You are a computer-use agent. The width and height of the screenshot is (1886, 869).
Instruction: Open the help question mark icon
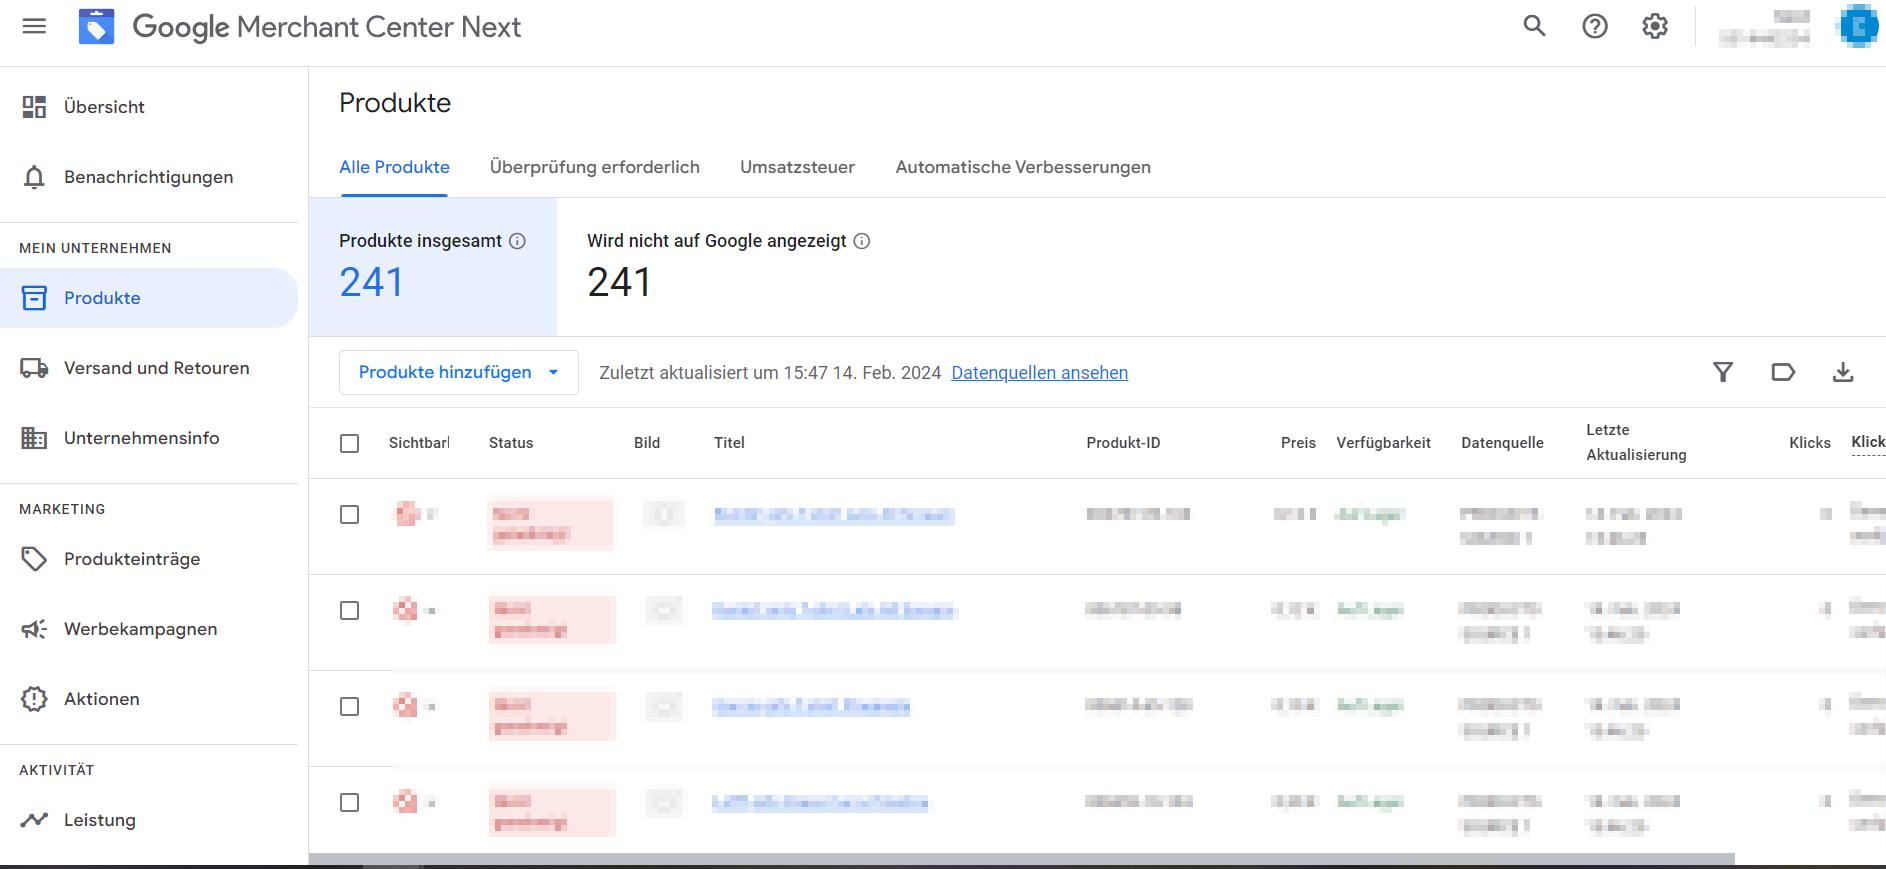[x=1595, y=27]
